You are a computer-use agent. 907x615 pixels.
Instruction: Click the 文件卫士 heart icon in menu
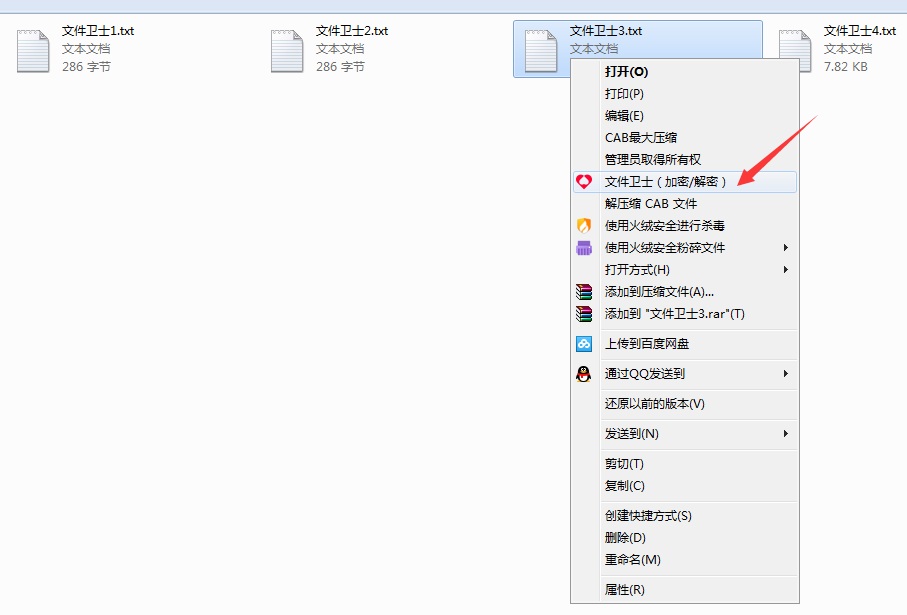[x=584, y=182]
